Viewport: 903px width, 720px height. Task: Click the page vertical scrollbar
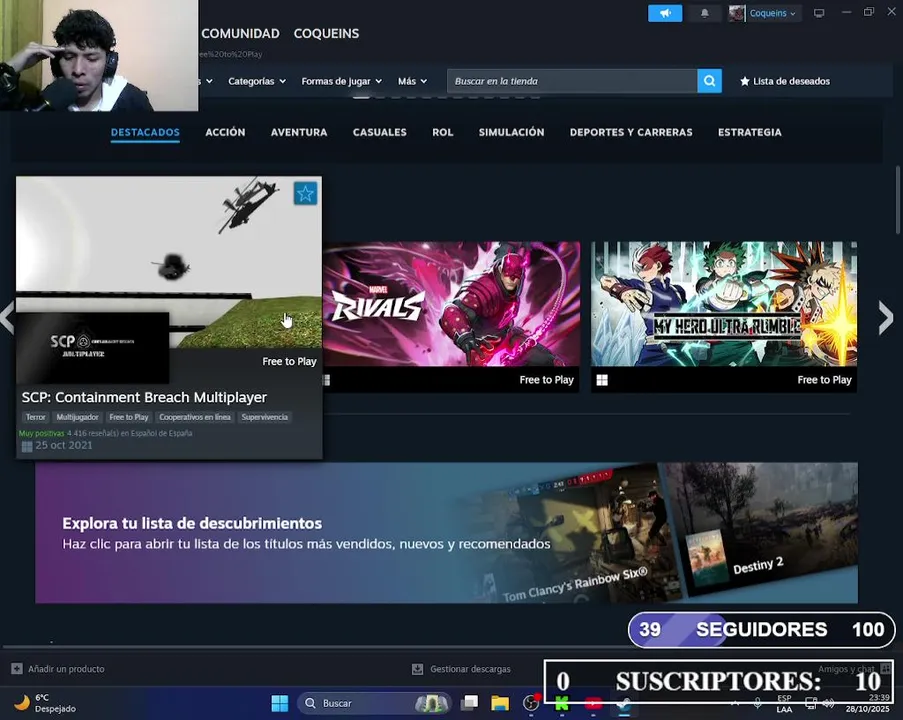point(898,199)
